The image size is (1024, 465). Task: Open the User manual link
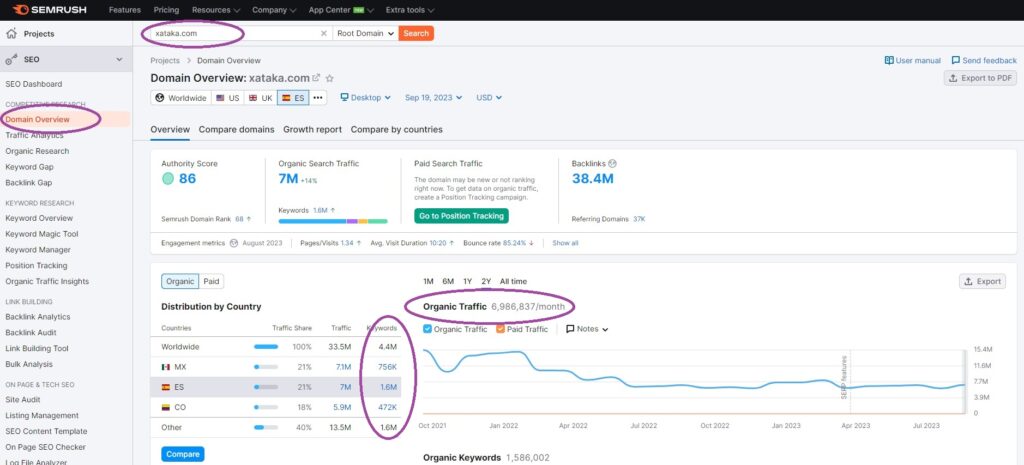[912, 60]
